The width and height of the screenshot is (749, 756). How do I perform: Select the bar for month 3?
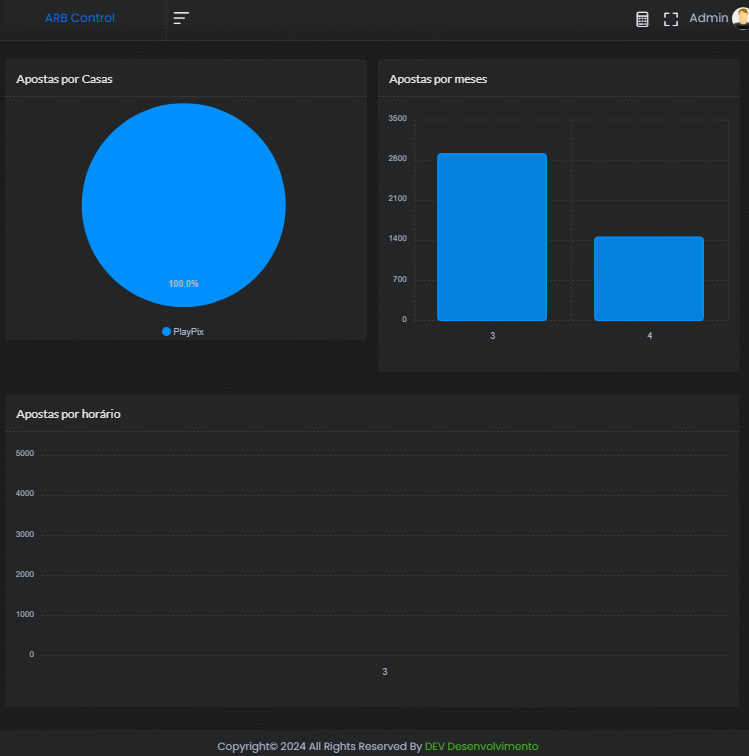[x=492, y=237]
